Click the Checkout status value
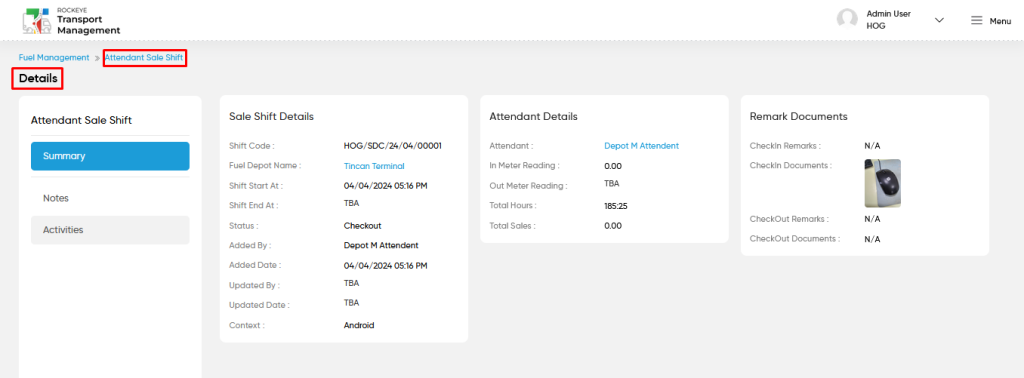This screenshot has width=1024, height=378. tap(362, 226)
